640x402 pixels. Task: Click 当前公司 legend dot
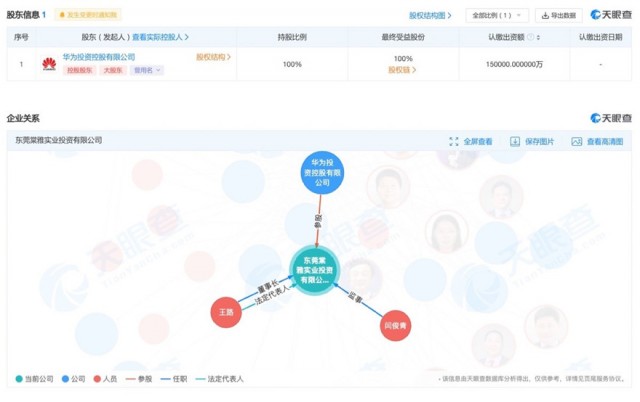[19, 379]
